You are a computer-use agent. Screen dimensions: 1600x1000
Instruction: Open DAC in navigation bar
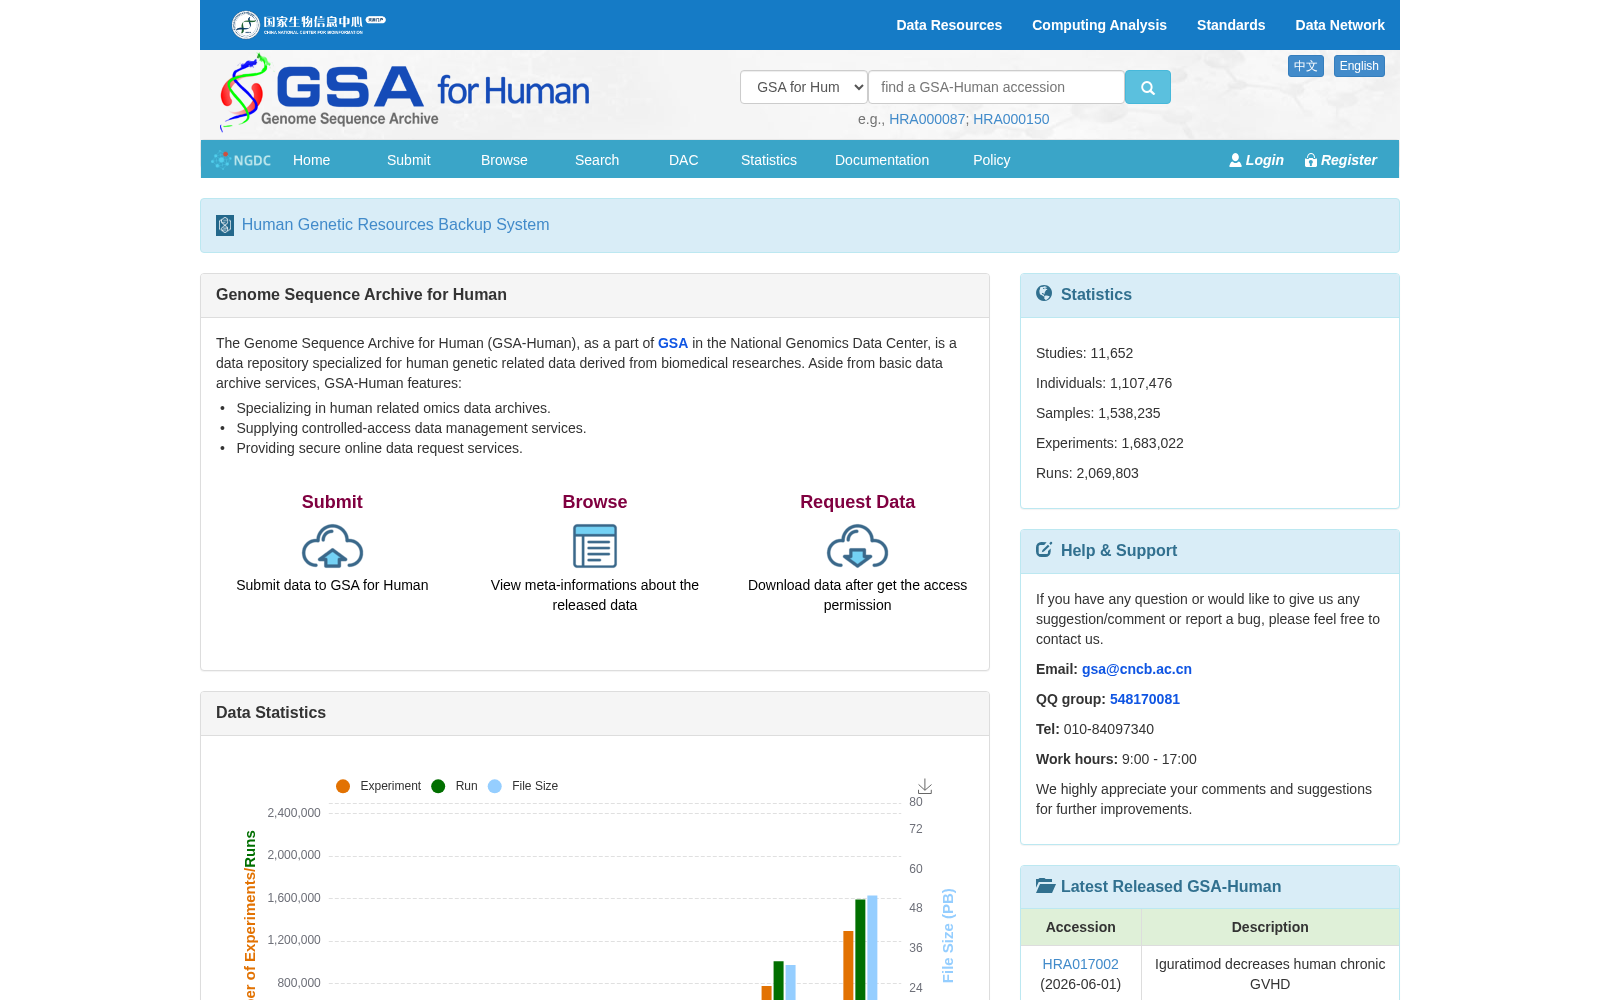click(683, 160)
